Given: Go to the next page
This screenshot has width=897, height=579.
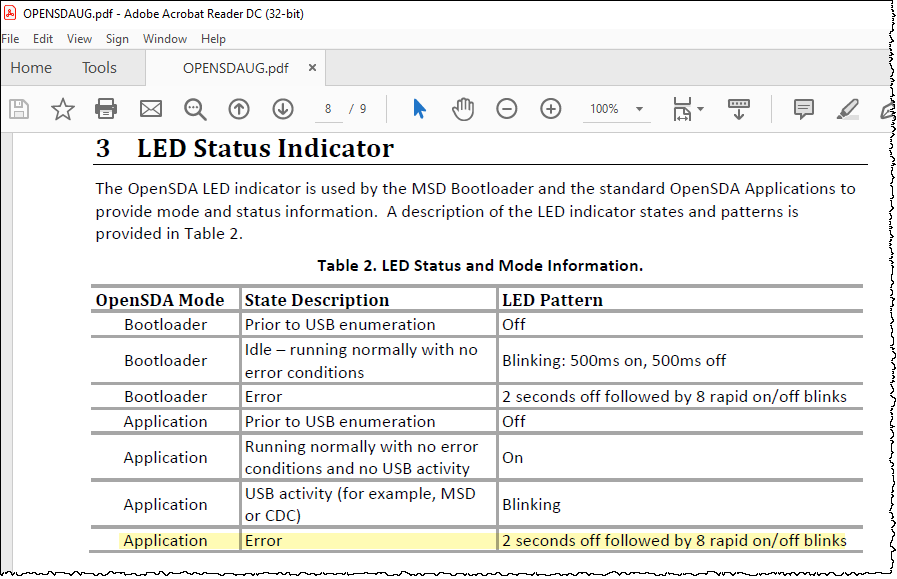Looking at the screenshot, I should point(283,109).
